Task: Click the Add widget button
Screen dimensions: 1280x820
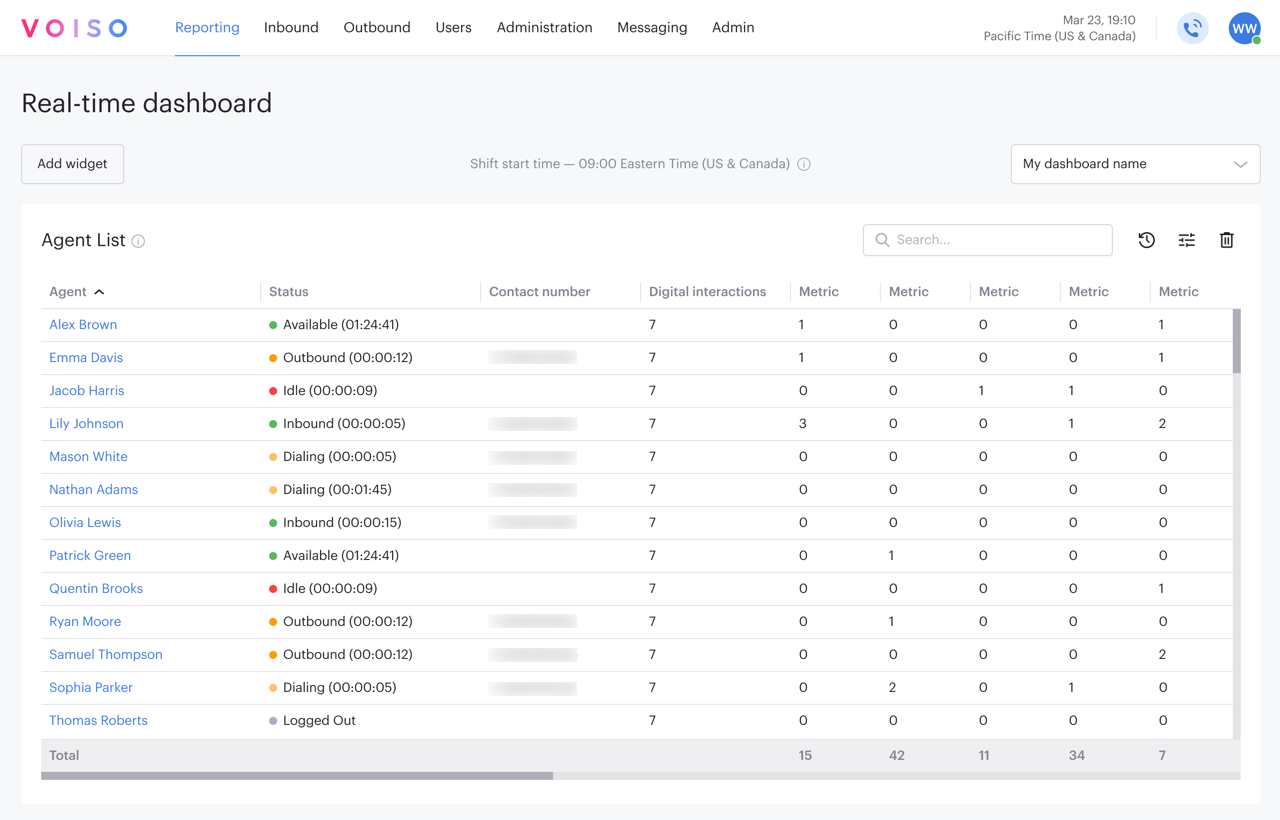Action: pyautogui.click(x=72, y=163)
